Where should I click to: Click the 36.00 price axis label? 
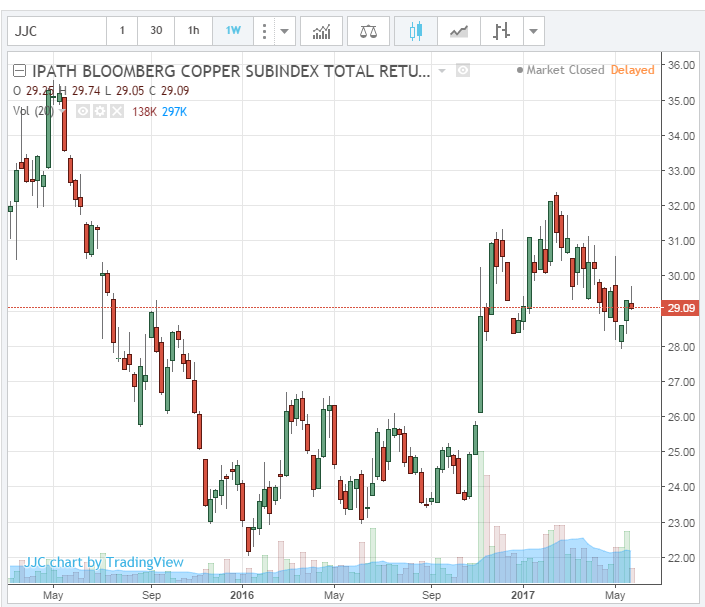pos(681,65)
